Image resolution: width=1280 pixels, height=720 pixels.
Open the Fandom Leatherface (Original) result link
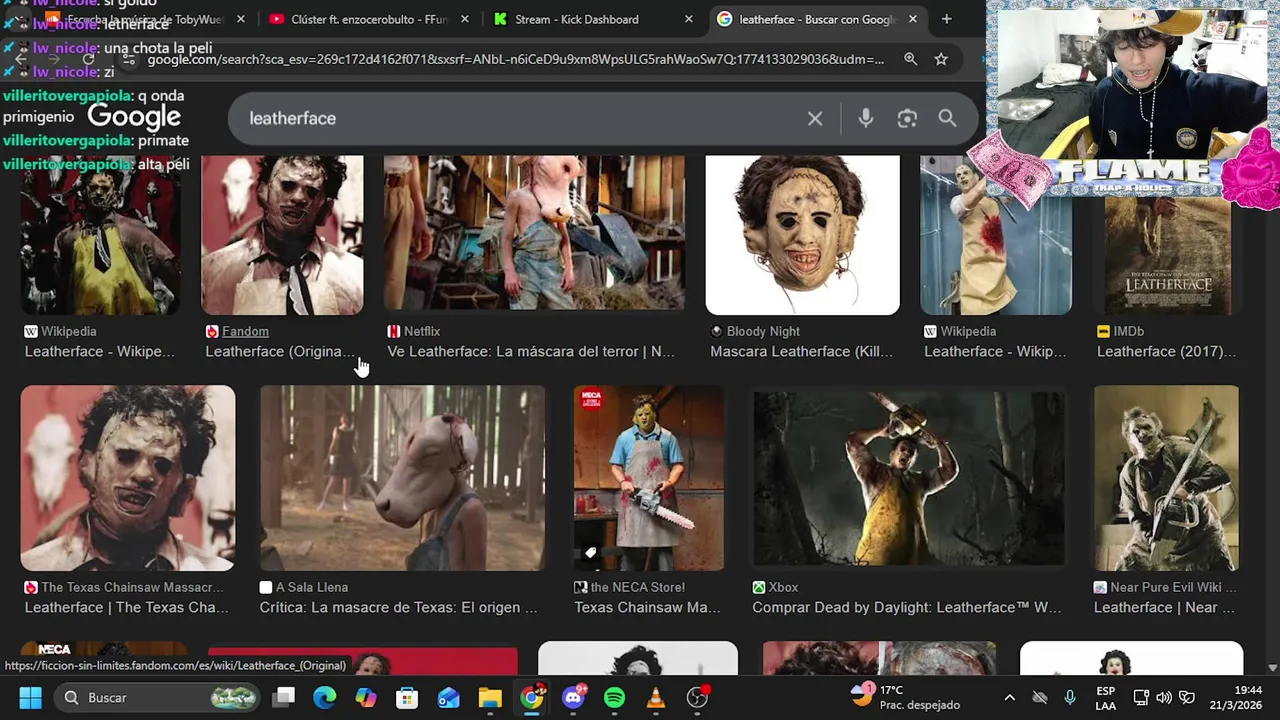(x=280, y=351)
